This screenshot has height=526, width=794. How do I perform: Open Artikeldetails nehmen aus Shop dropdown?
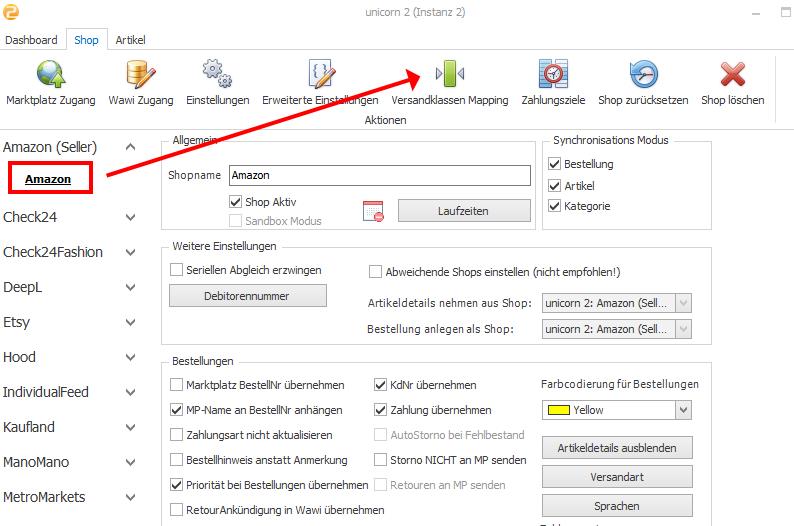coord(683,303)
